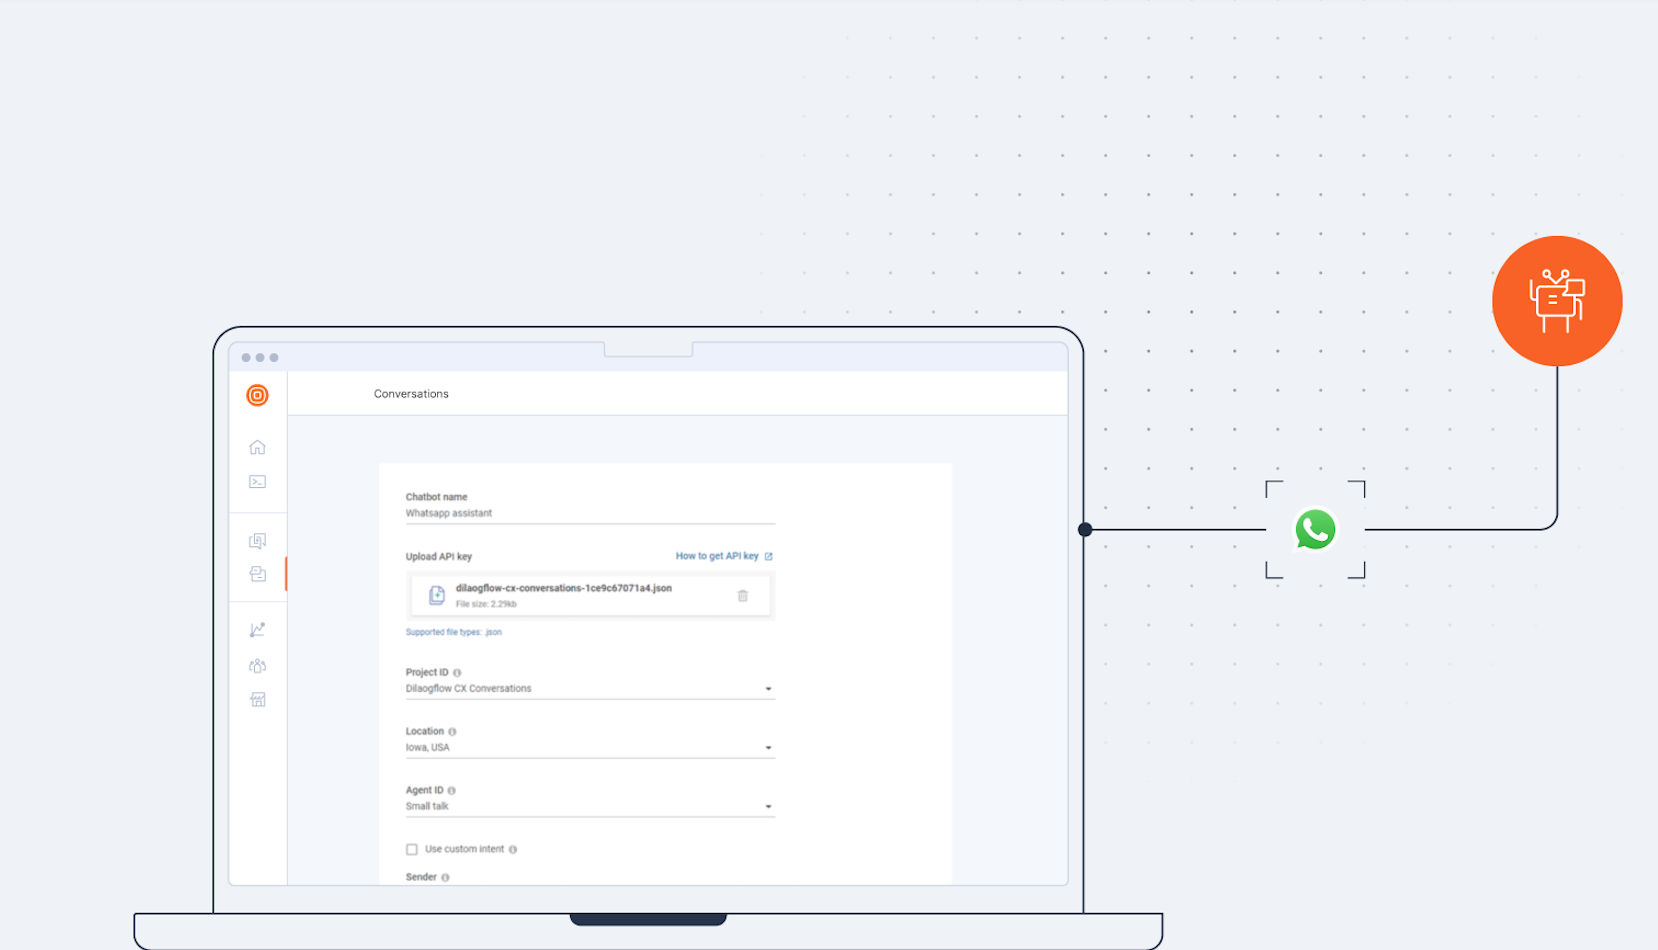Image resolution: width=1658 pixels, height=950 pixels.
Task: Open the analytics line chart sidebar icon
Action: click(x=257, y=630)
